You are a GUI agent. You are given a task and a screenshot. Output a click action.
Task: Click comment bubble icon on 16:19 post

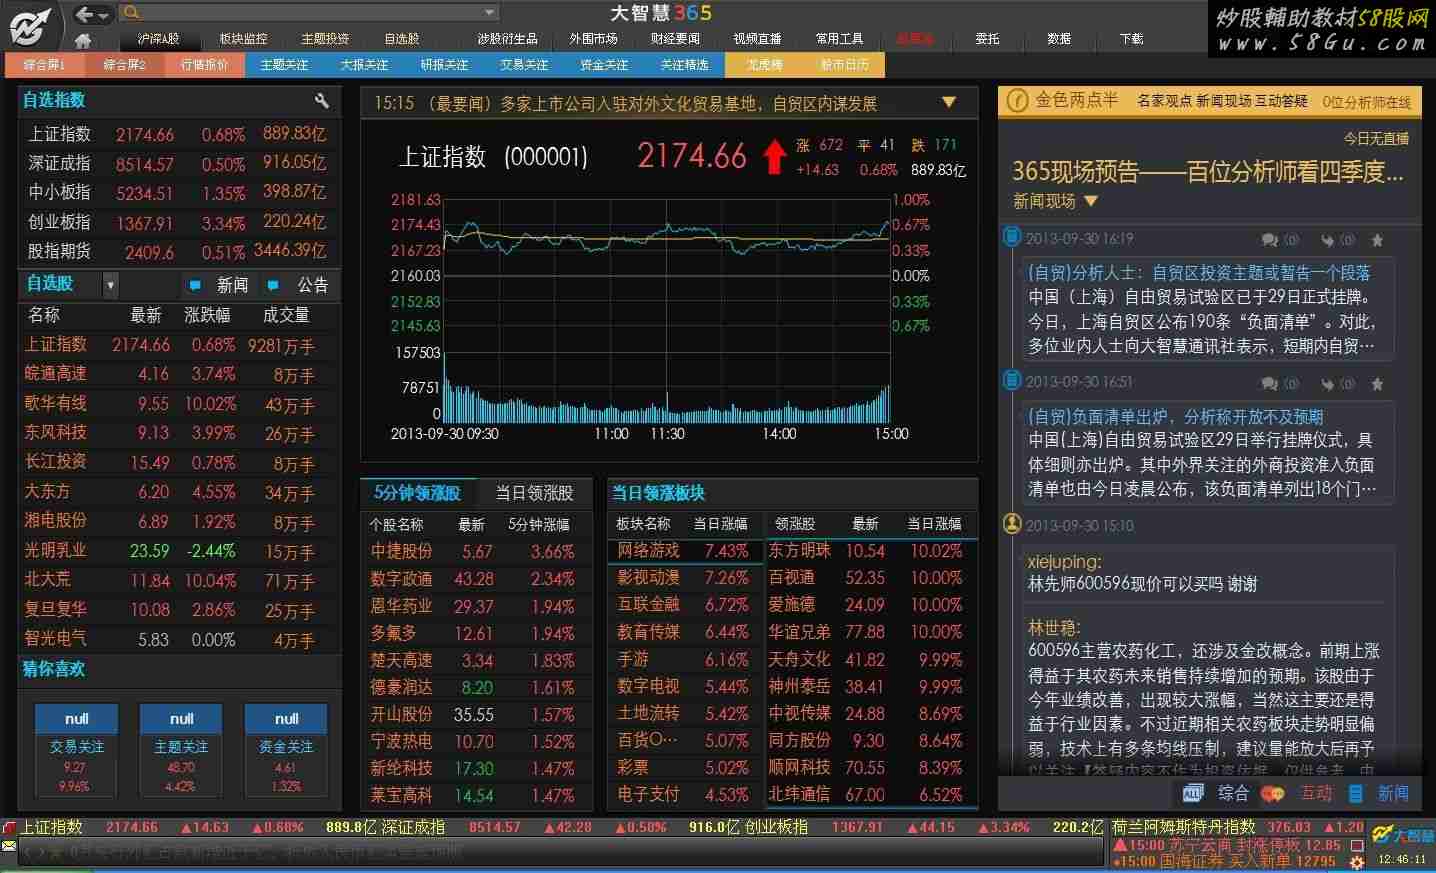coord(1270,240)
